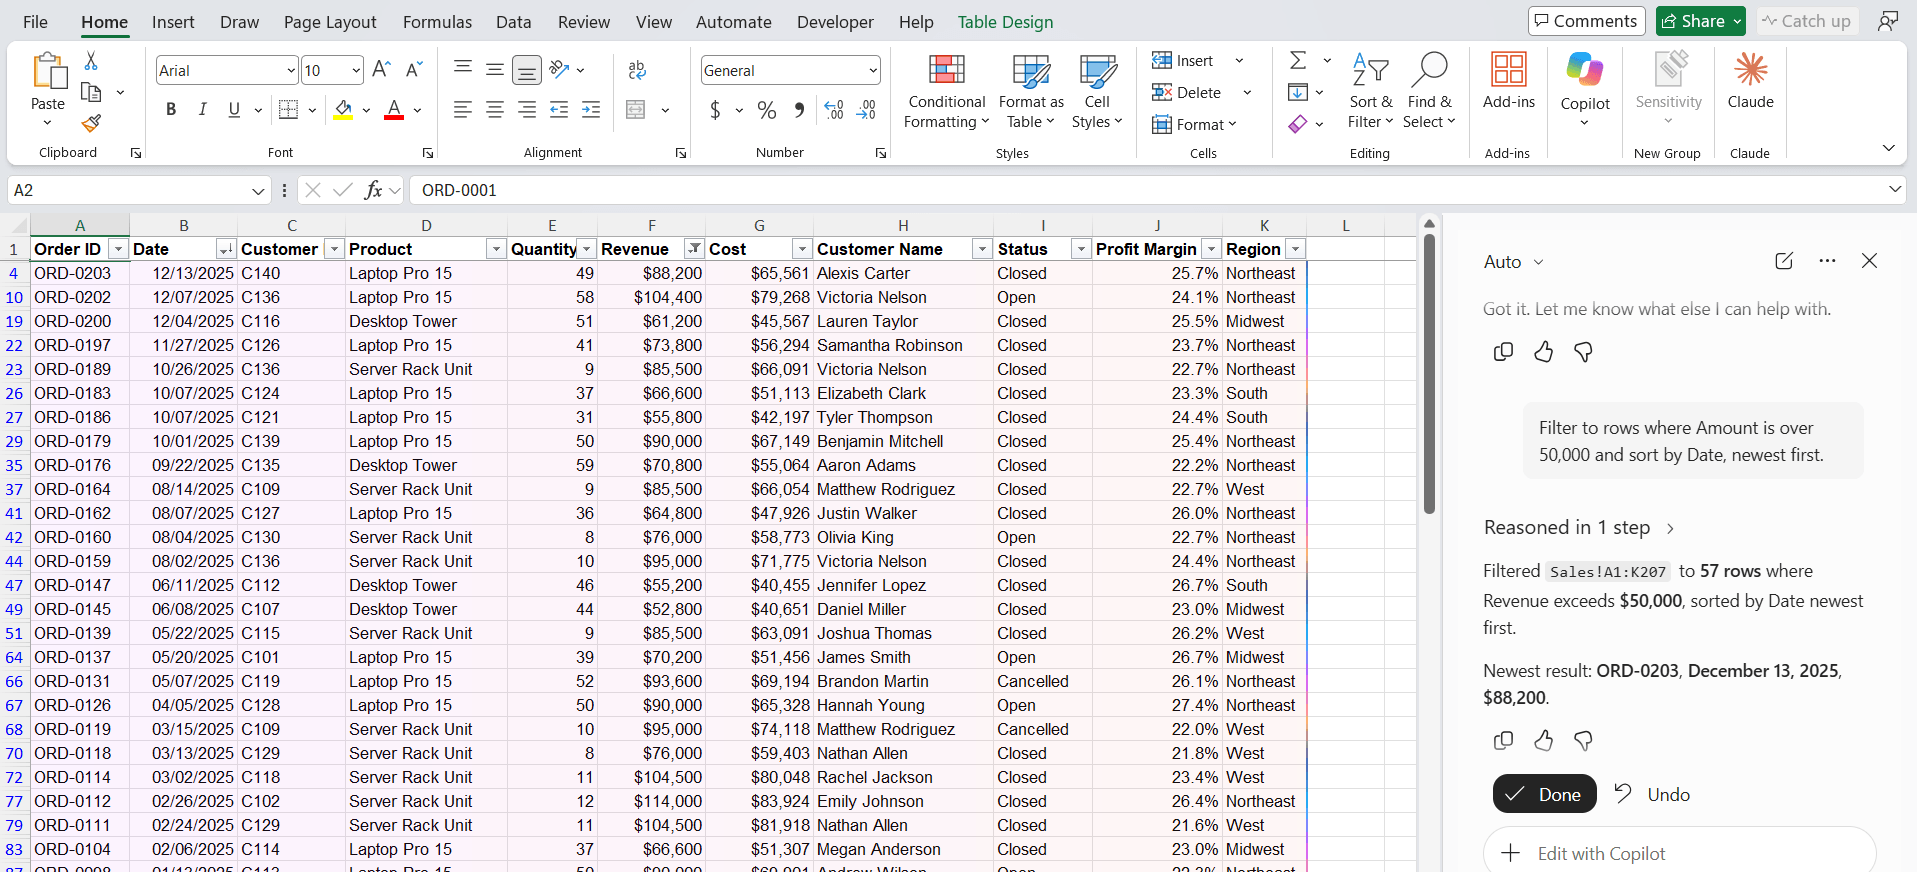Toggle Bold formatting
The width and height of the screenshot is (1917, 872).
point(171,110)
